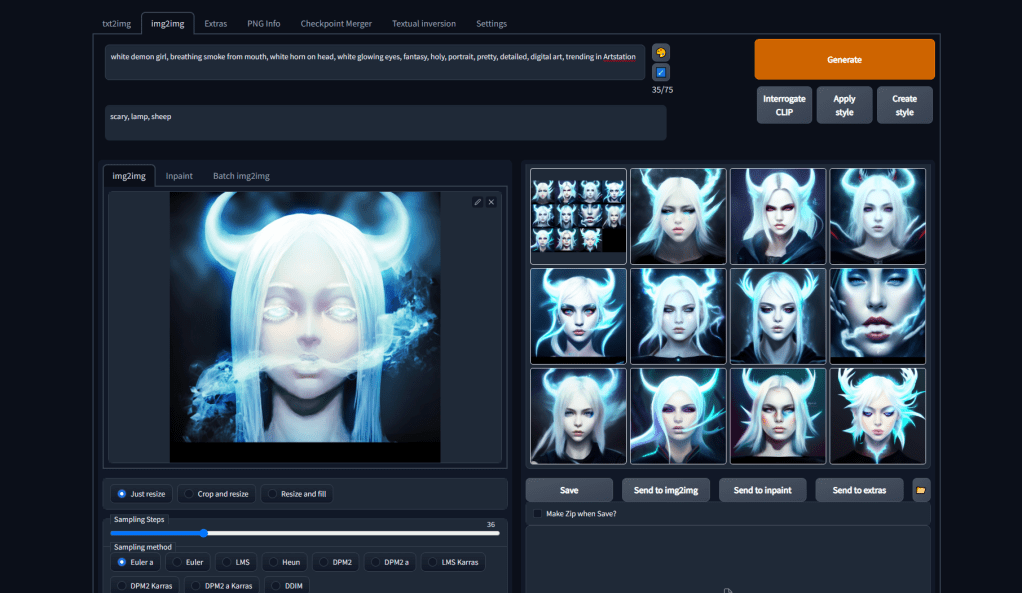Select the Crop and resize option
This screenshot has height=593, width=1022.
click(x=217, y=494)
